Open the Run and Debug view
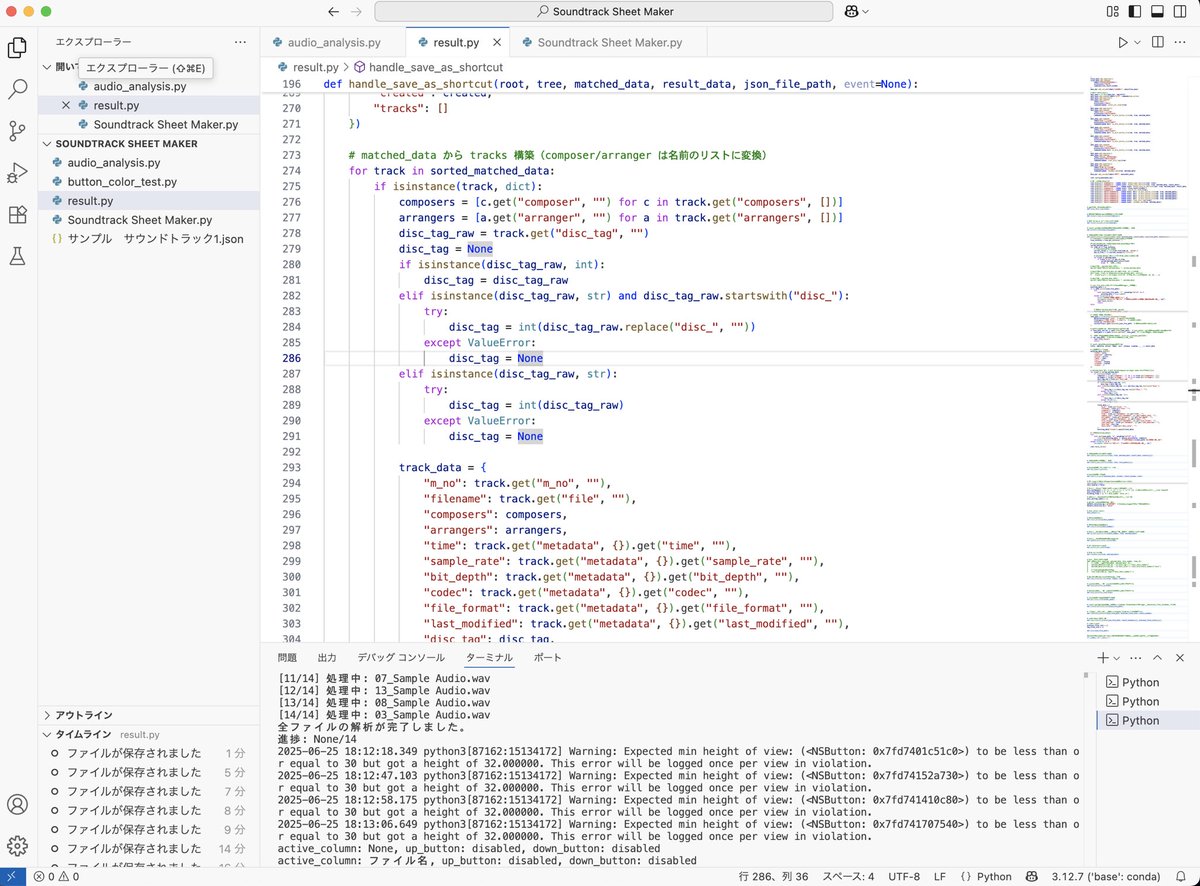The width and height of the screenshot is (1200, 886). click(x=17, y=173)
